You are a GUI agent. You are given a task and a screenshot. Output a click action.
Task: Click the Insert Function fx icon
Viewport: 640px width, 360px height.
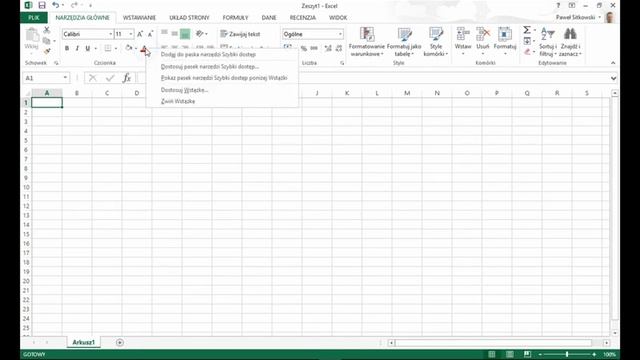coord(127,78)
